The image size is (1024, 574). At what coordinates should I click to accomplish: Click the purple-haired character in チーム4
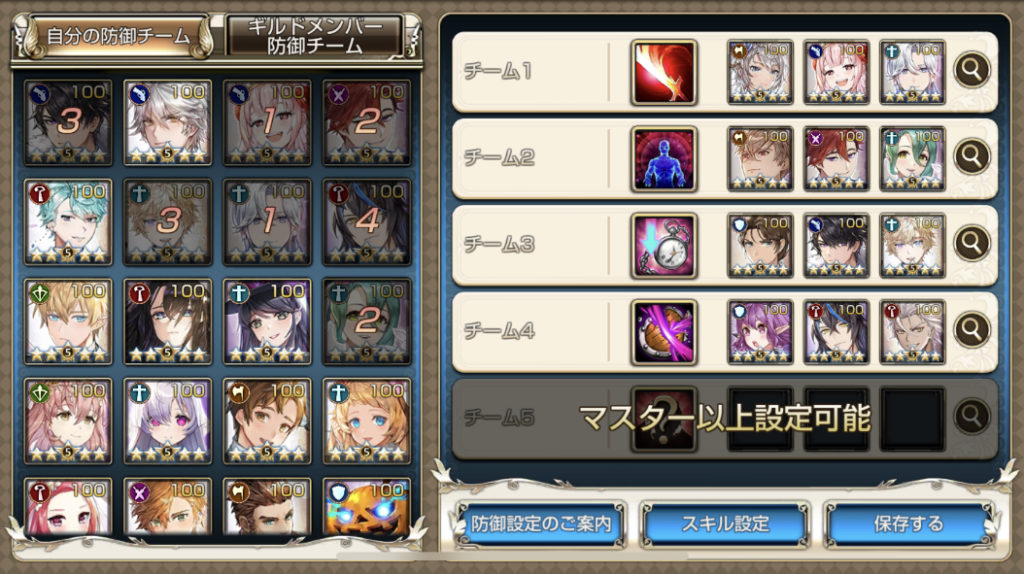point(760,332)
